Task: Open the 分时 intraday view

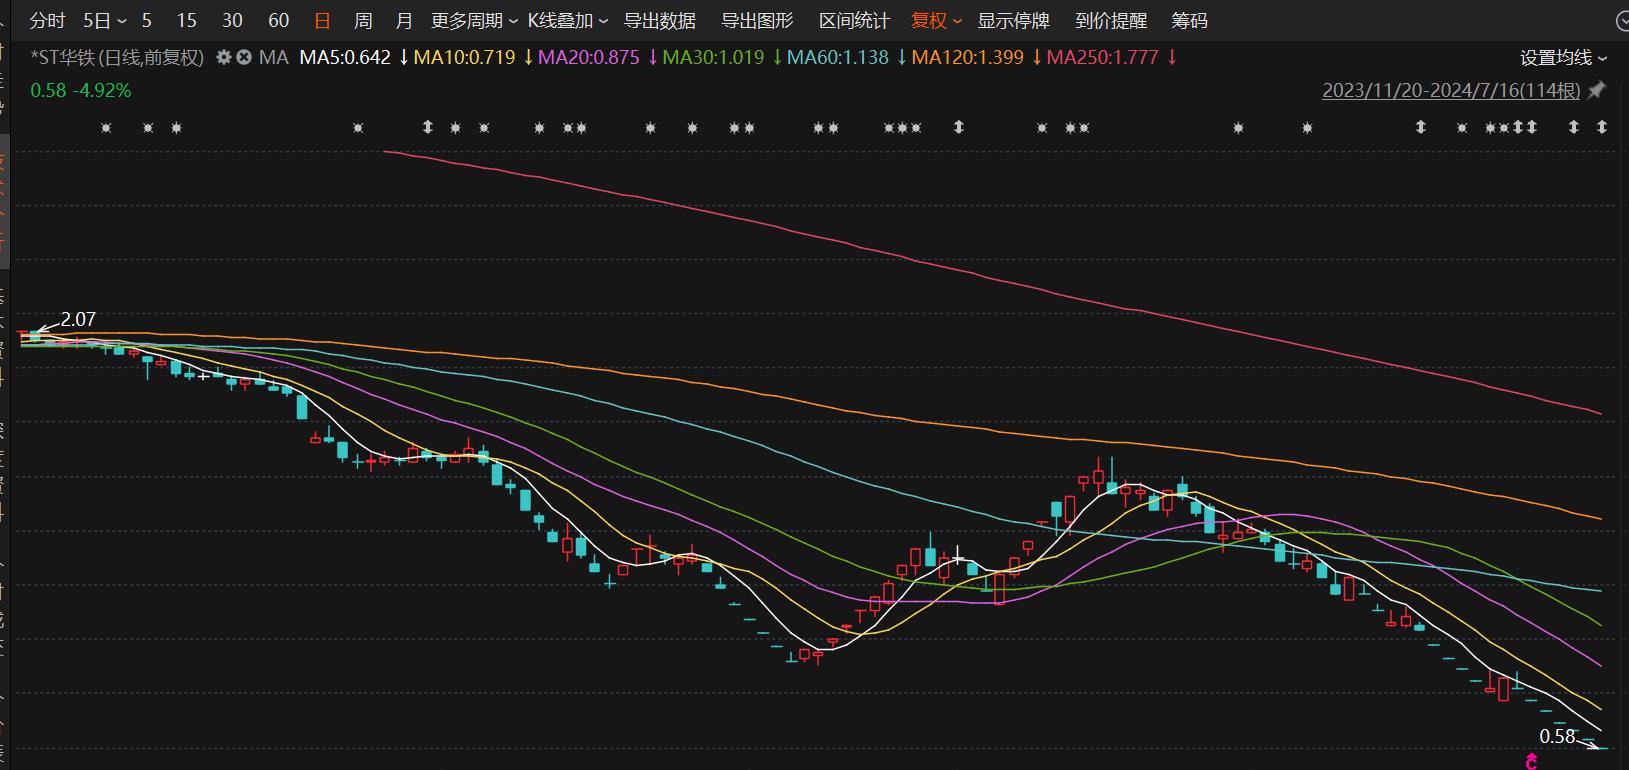Action: [x=47, y=20]
